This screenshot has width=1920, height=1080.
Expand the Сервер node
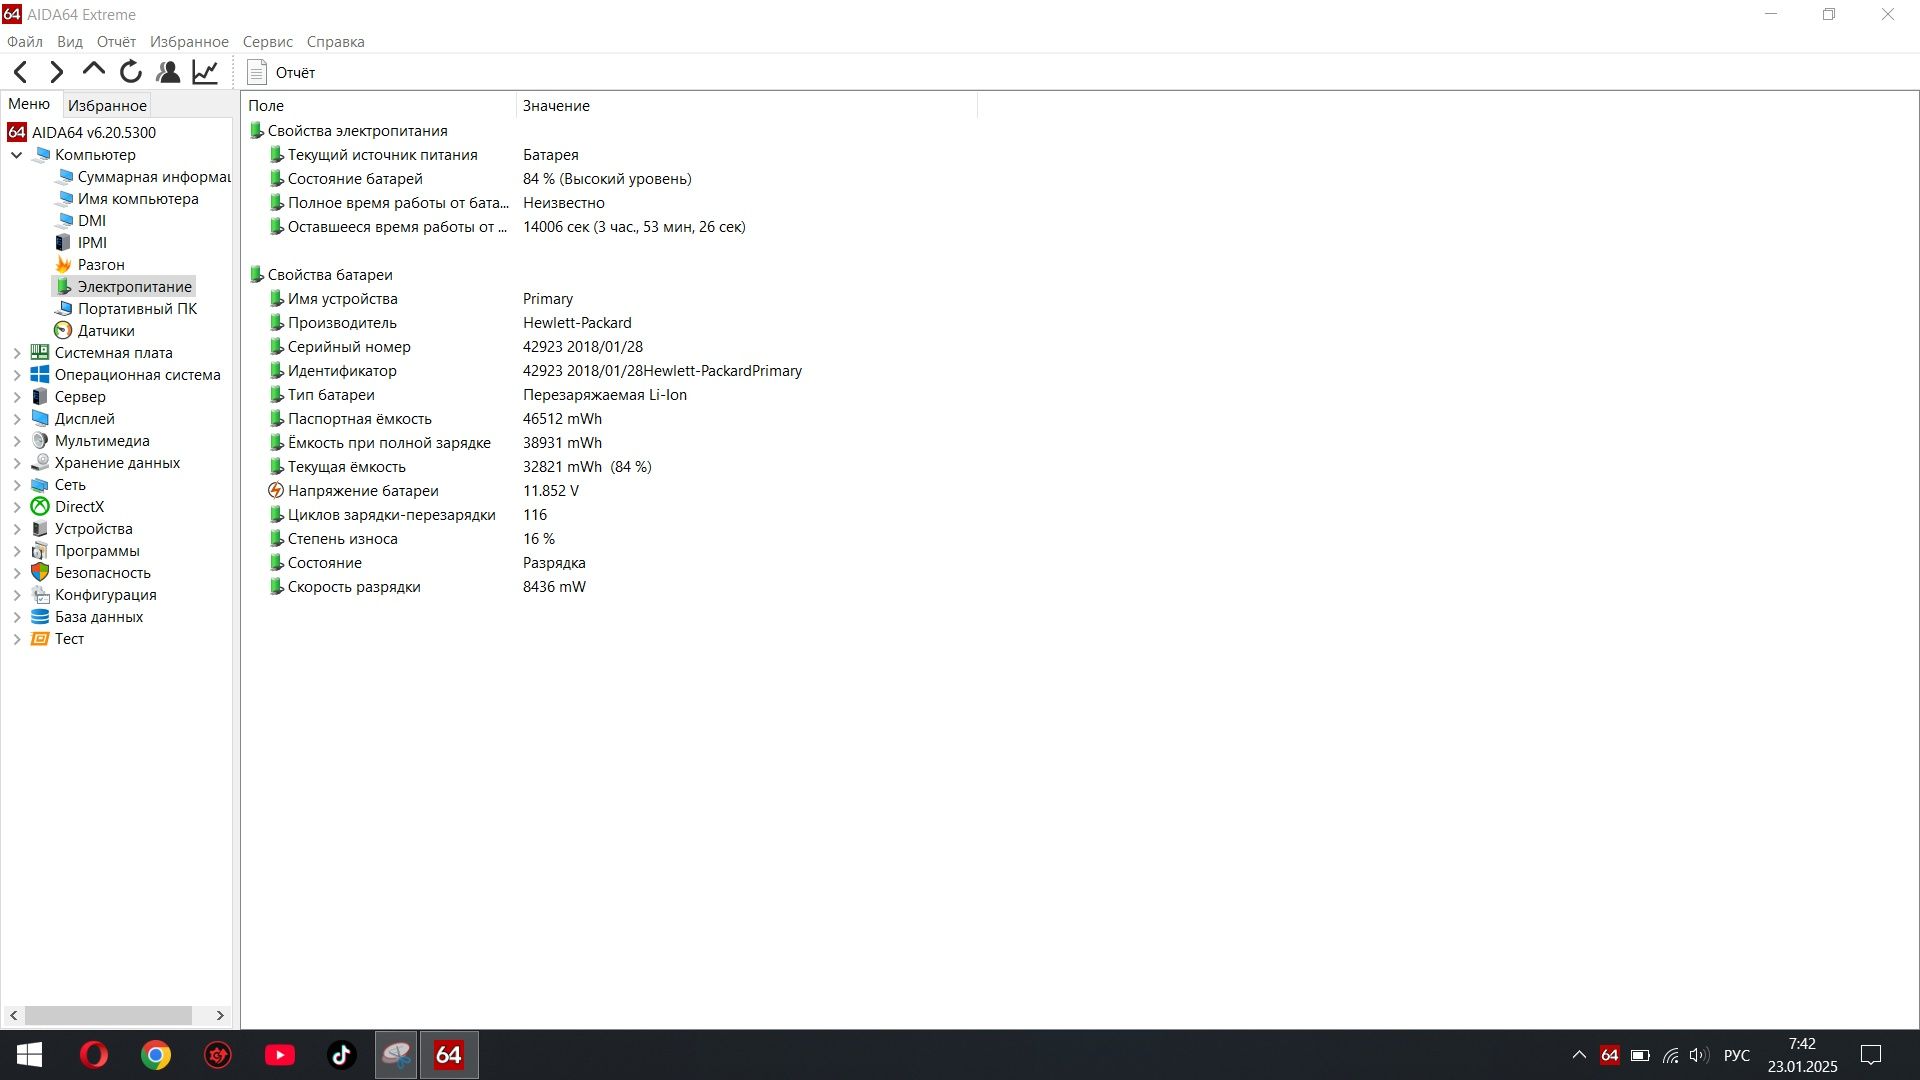(17, 397)
